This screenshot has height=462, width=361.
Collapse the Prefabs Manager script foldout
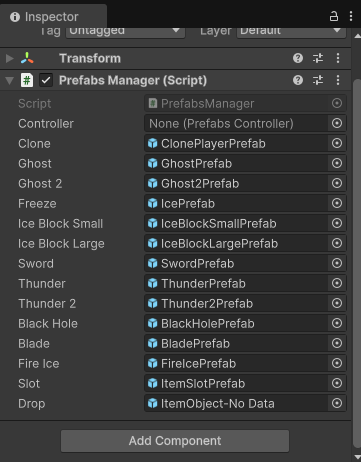(x=10, y=80)
